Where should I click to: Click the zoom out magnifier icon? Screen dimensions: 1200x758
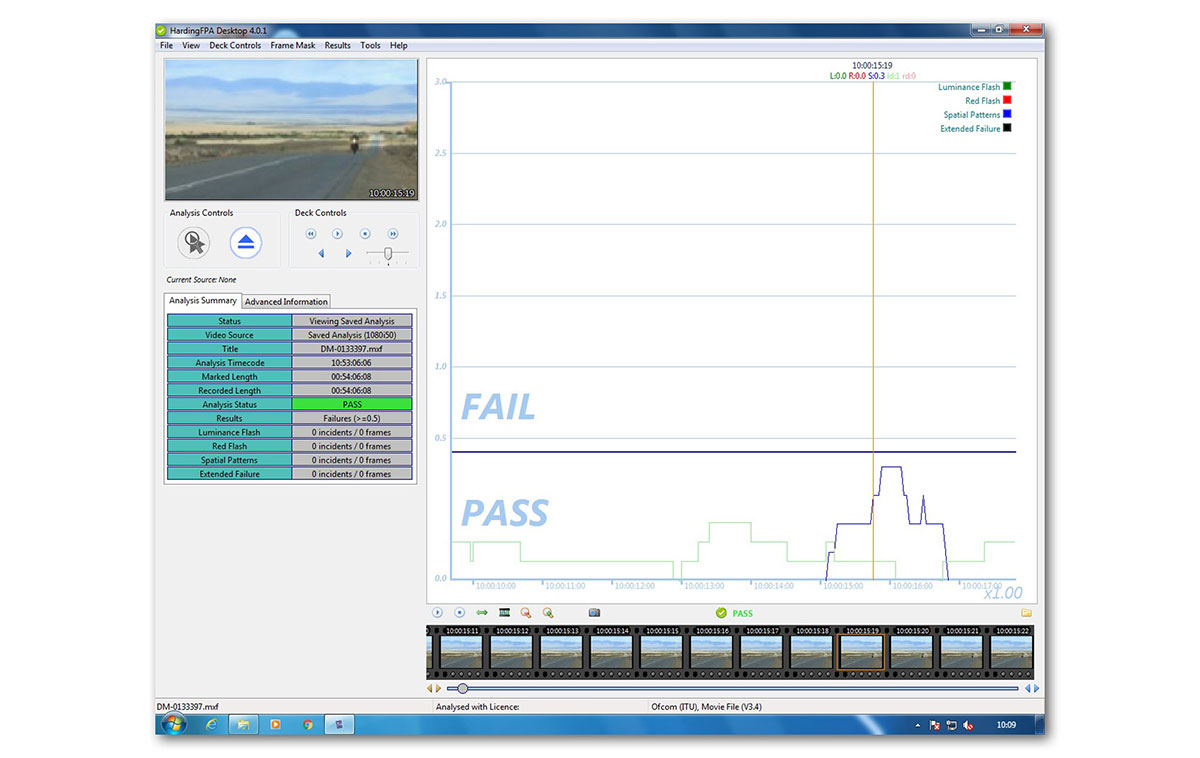click(x=526, y=612)
